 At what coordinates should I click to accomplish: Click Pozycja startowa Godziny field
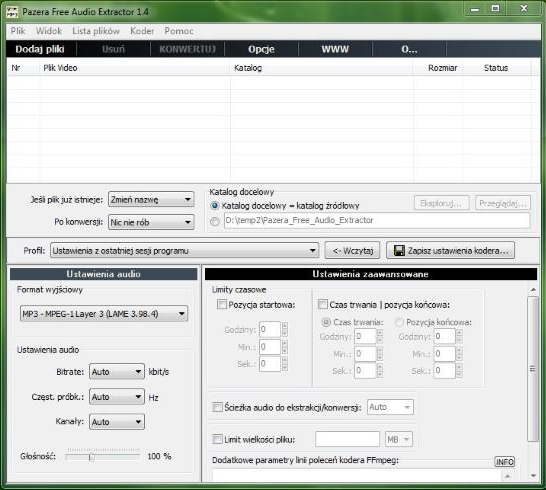pos(270,329)
